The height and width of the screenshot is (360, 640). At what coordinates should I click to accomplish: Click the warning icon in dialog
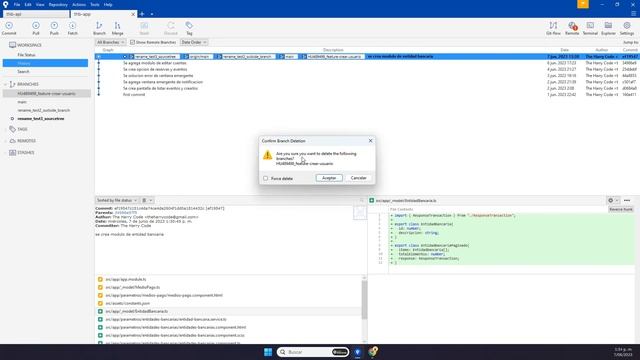[x=267, y=155]
